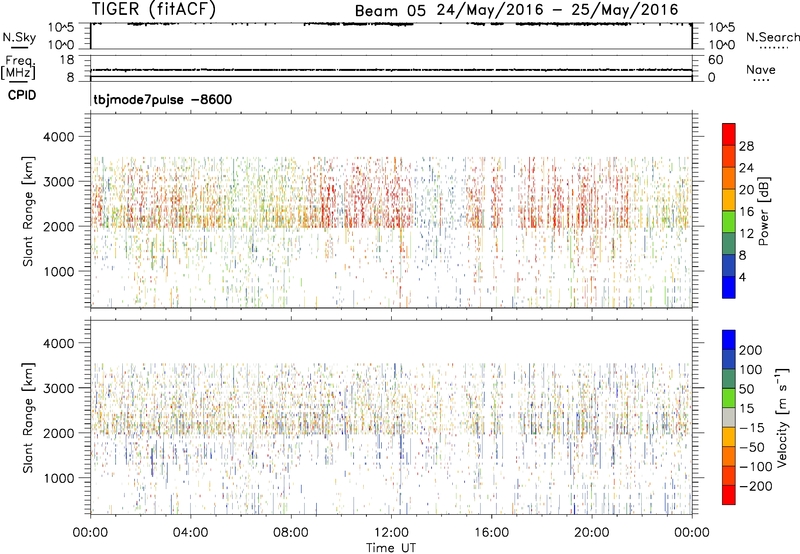Click the "3000" tick of the velocity panel
This screenshot has width=800, height=554.
59,389
